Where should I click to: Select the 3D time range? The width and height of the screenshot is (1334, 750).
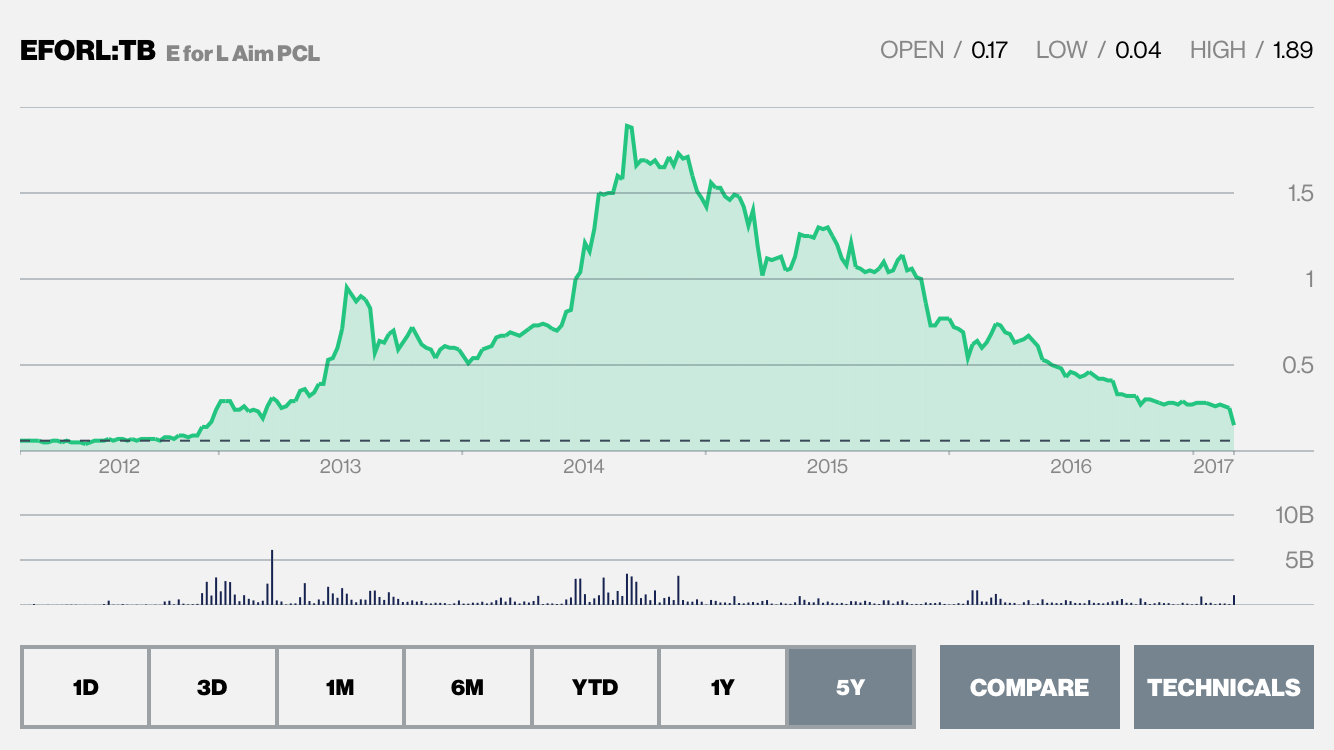click(x=212, y=687)
